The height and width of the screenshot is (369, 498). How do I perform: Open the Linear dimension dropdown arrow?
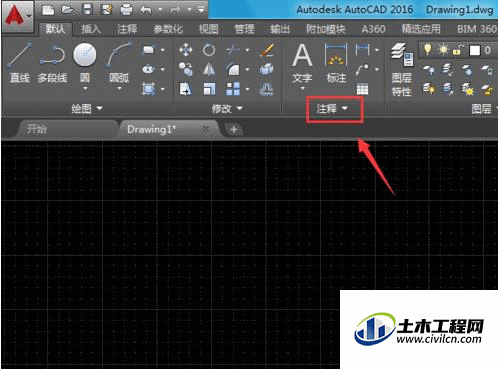(x=377, y=50)
